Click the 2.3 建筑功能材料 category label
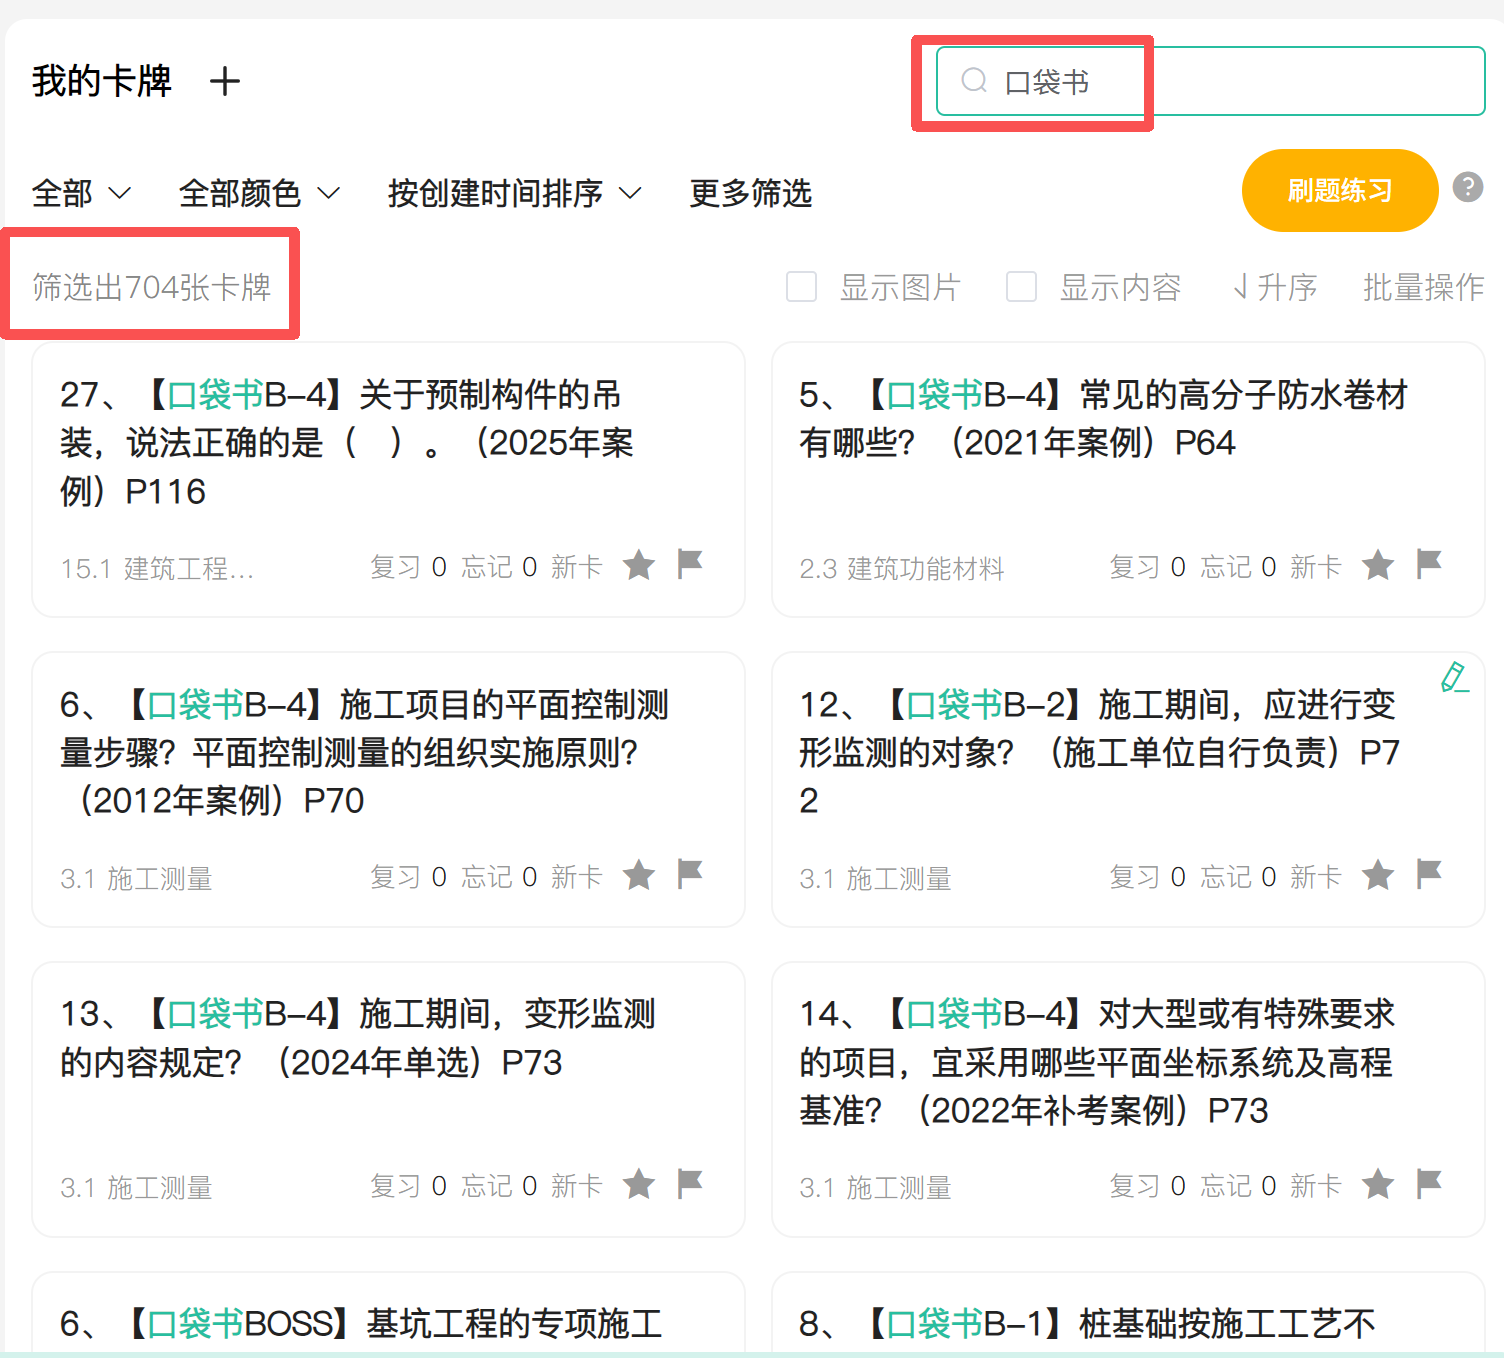 pyautogui.click(x=902, y=569)
